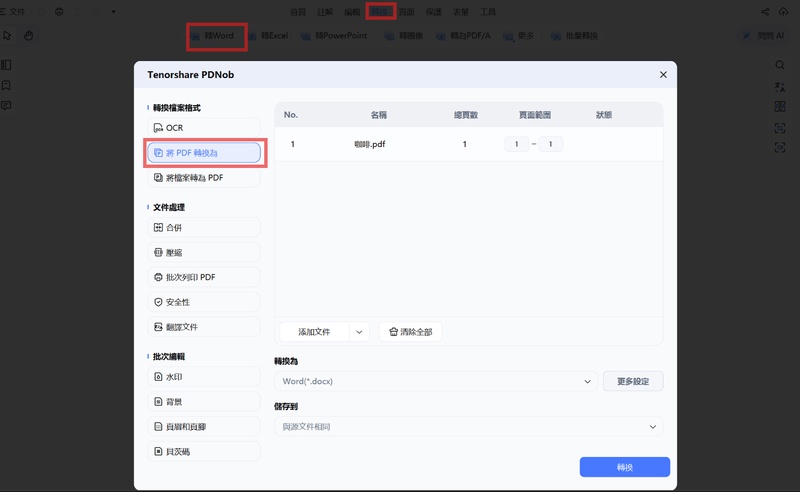Select the hand pan tool
The width and height of the screenshot is (800, 492).
point(29,36)
